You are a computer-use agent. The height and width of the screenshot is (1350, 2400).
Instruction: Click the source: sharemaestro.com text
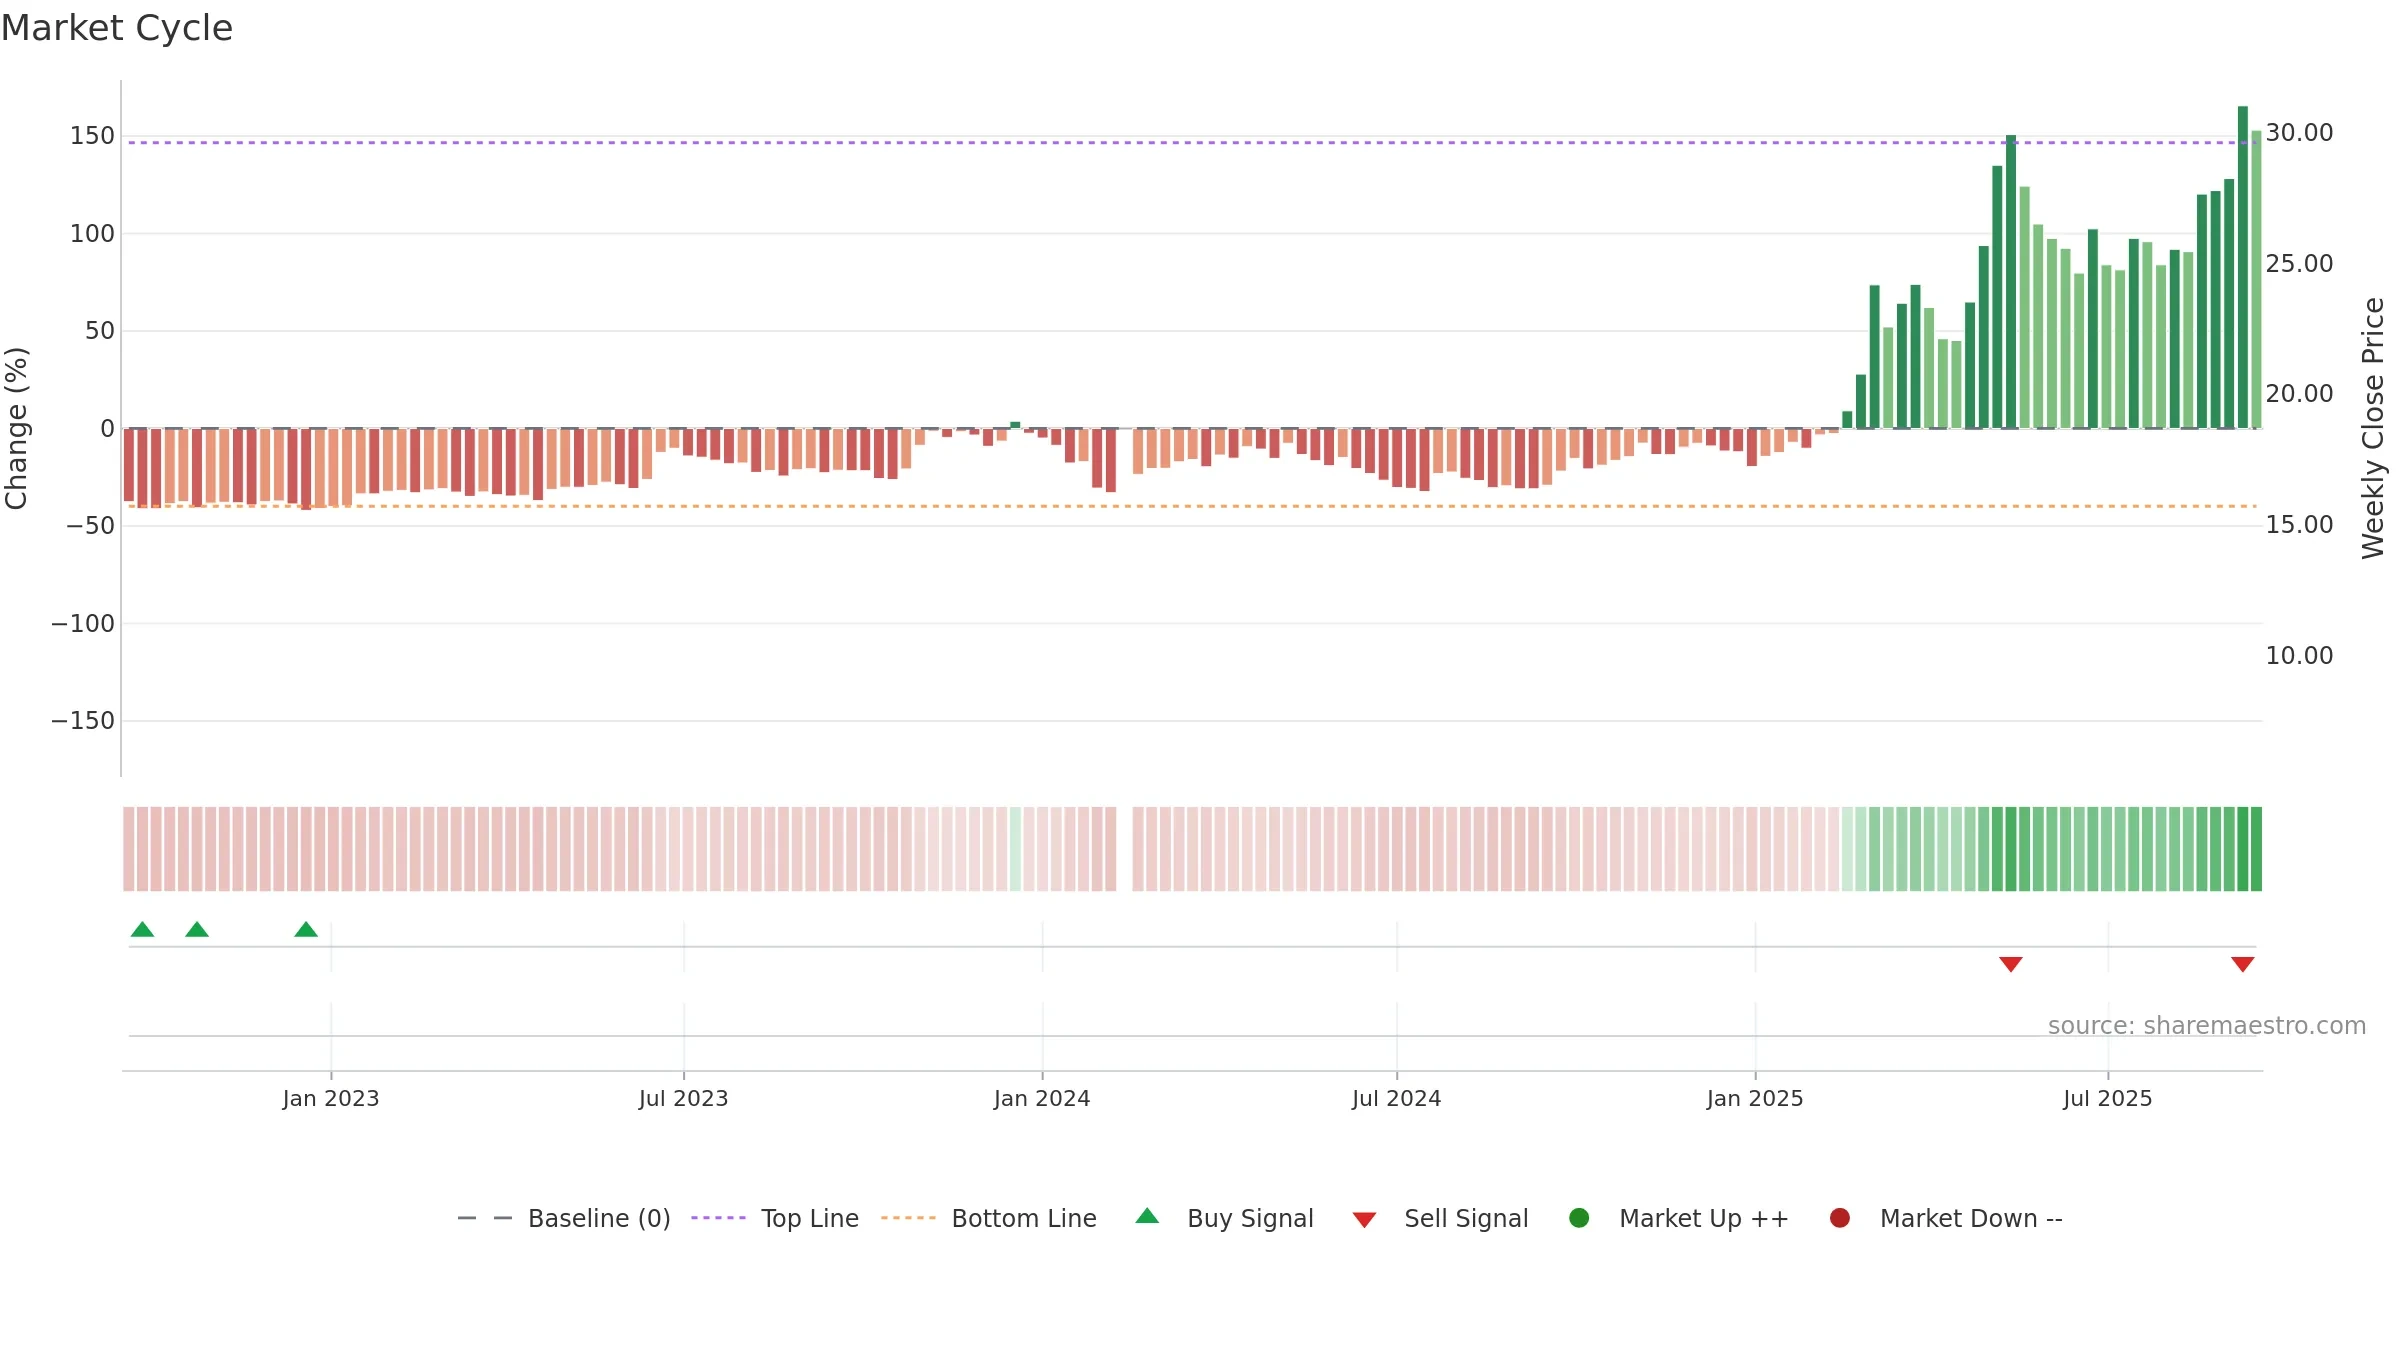pos(2207,1026)
